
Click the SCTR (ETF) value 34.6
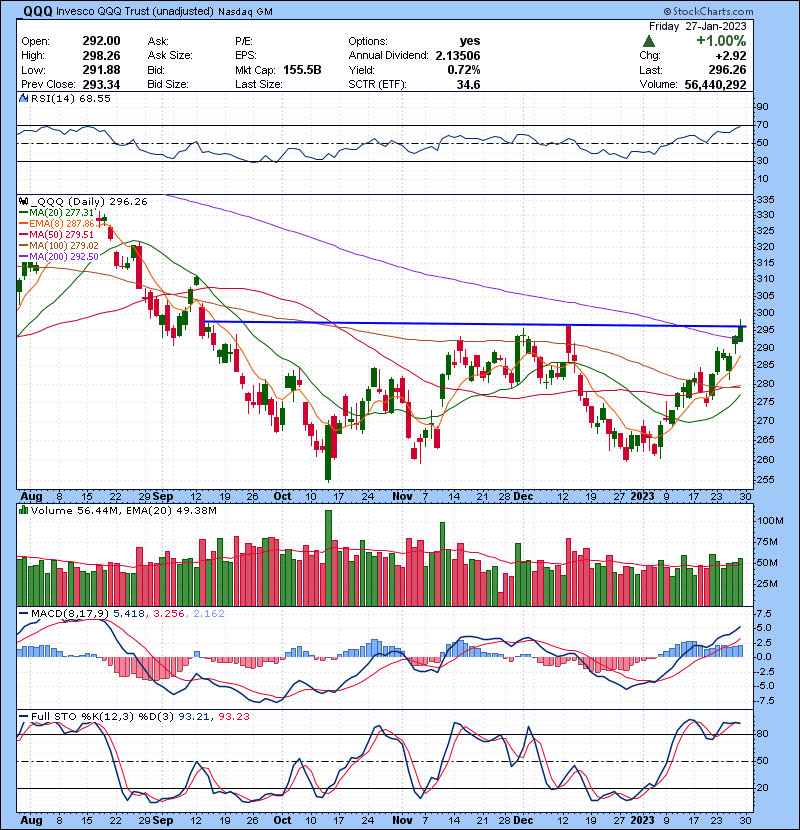point(469,84)
